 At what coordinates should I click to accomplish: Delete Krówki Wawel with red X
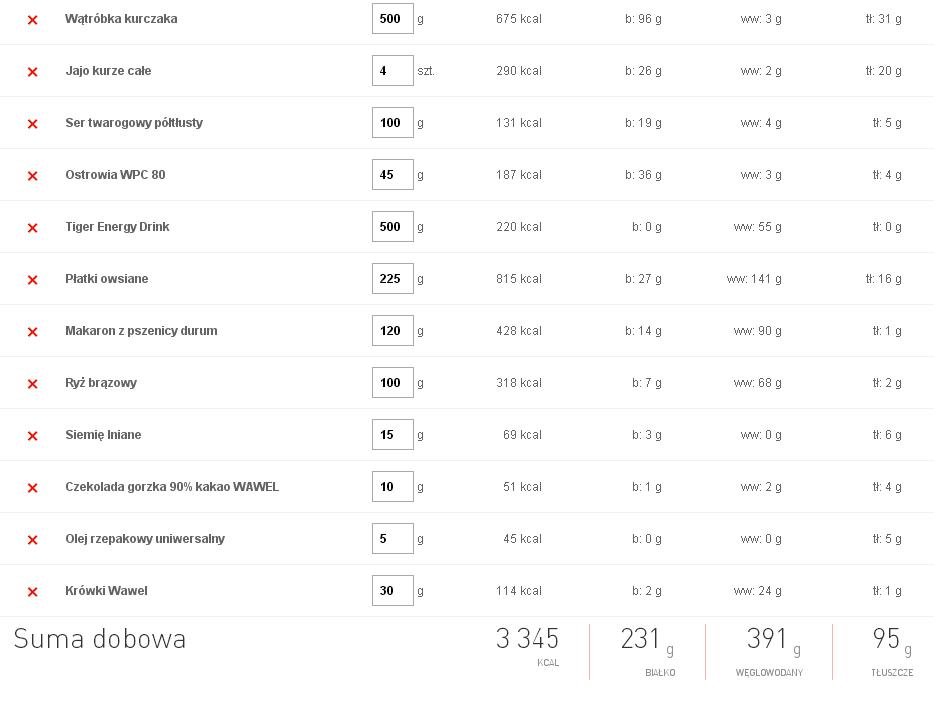33,592
